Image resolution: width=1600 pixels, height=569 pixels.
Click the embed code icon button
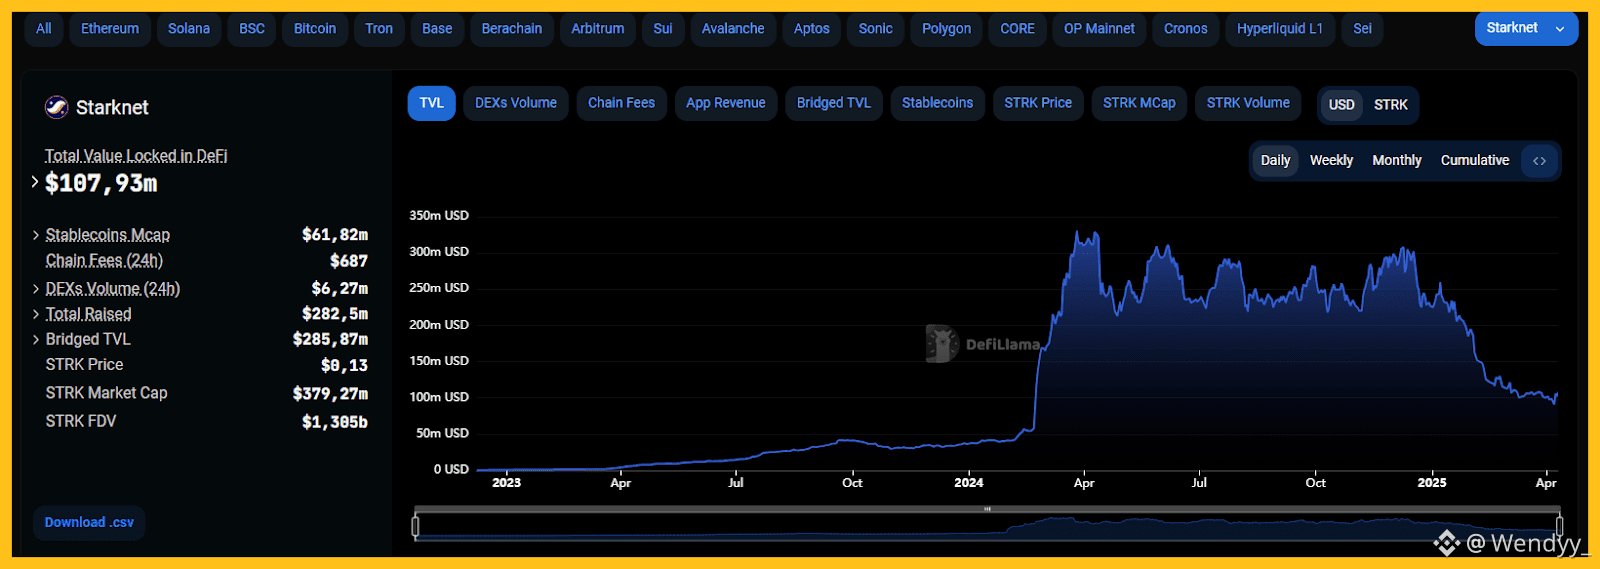click(1539, 161)
